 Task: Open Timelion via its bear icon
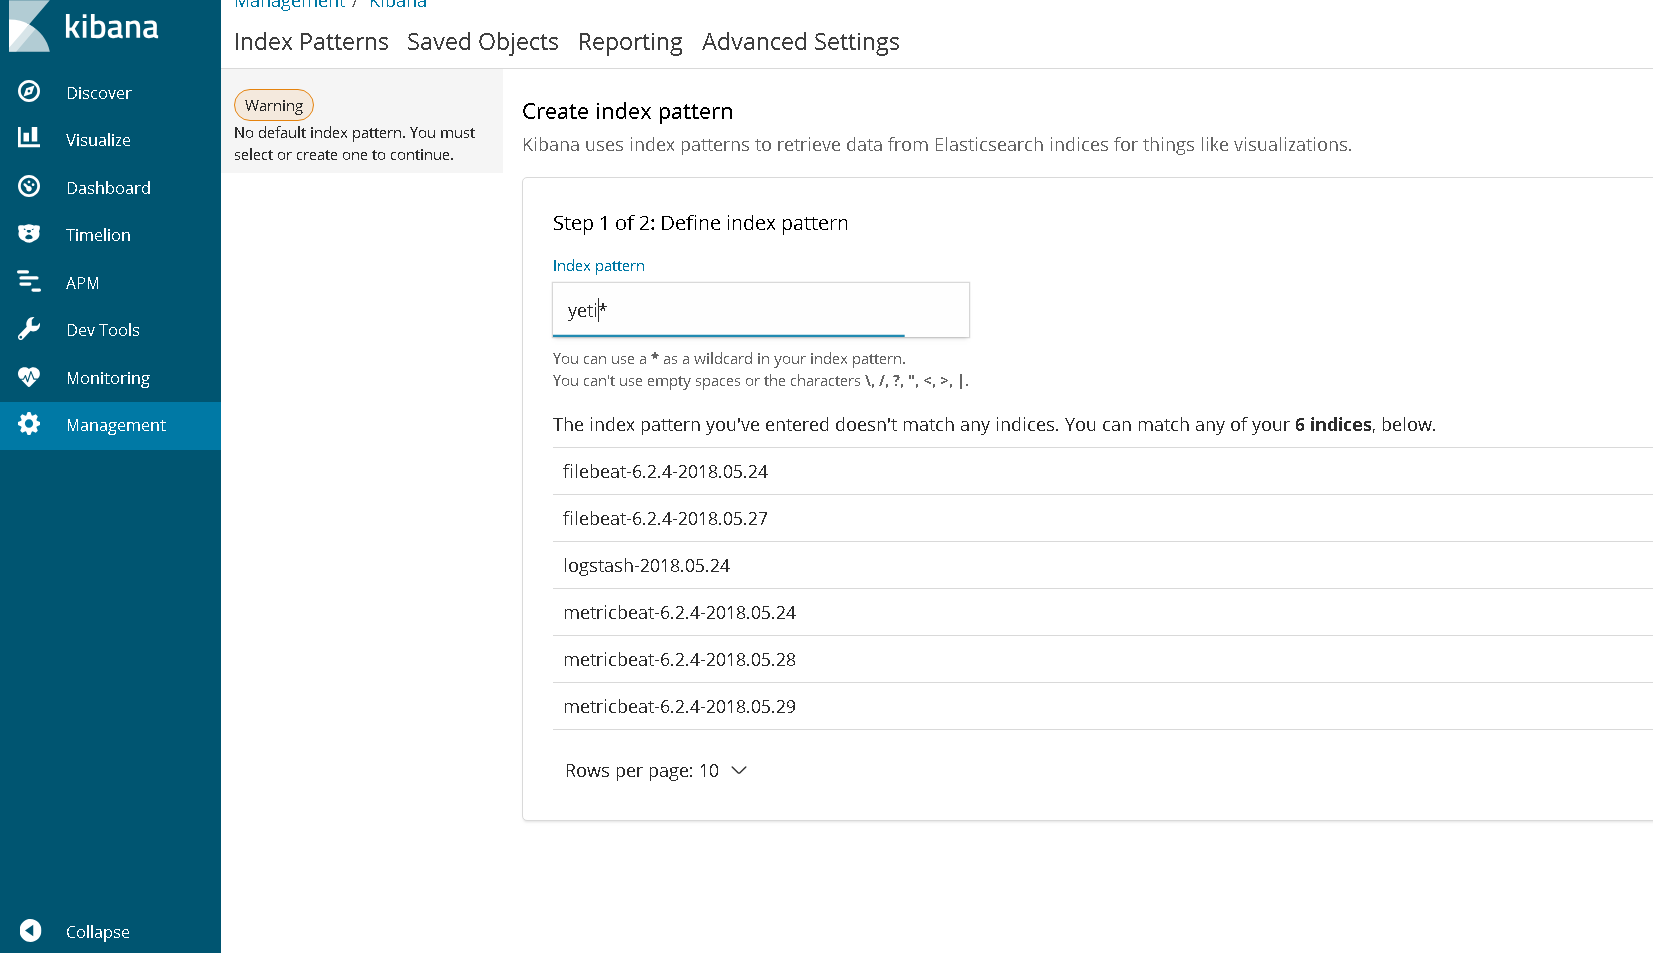(29, 234)
